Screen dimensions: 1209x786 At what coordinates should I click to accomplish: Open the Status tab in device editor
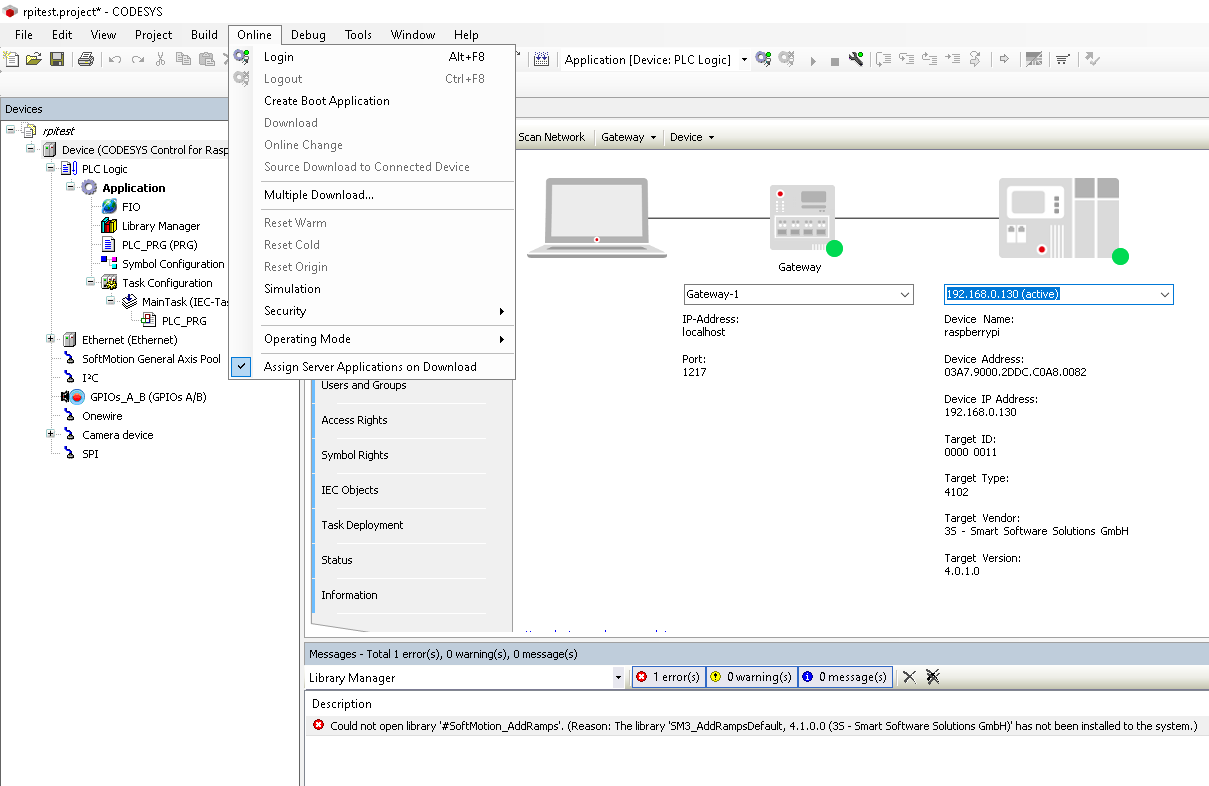(401, 560)
